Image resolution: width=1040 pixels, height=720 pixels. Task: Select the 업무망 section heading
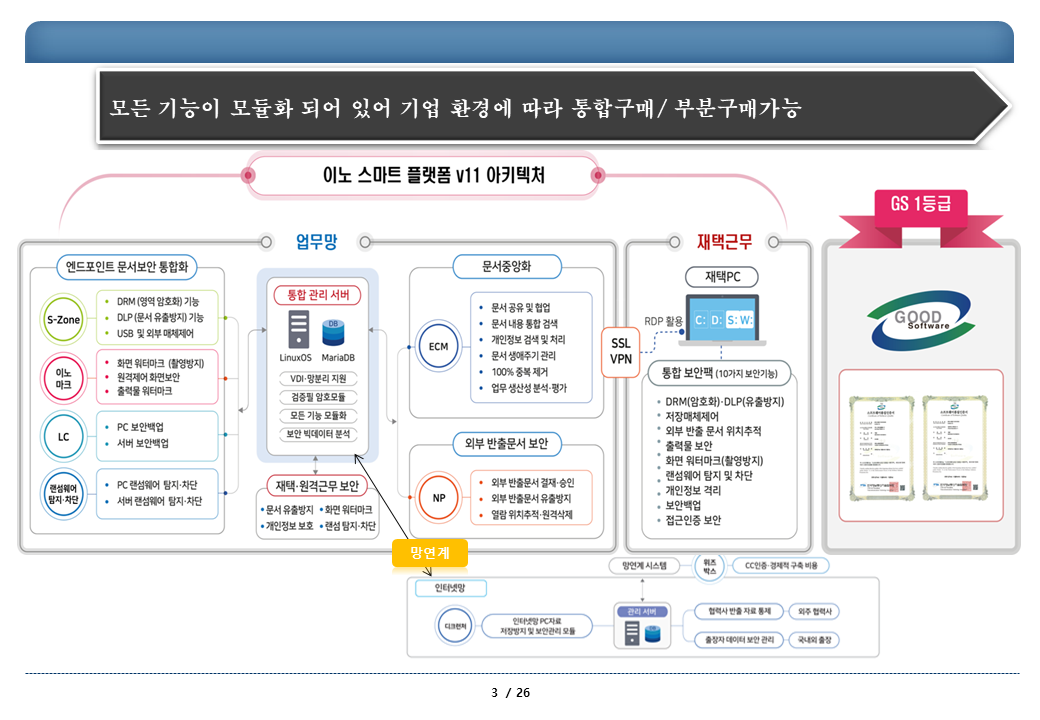click(x=316, y=241)
